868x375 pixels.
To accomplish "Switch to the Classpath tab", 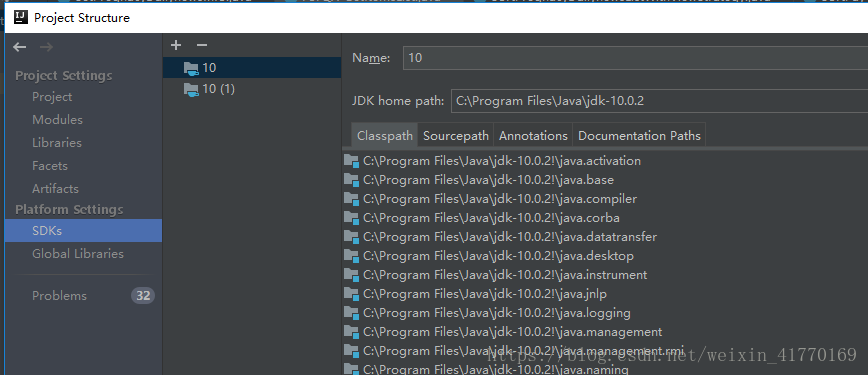I will click(385, 135).
